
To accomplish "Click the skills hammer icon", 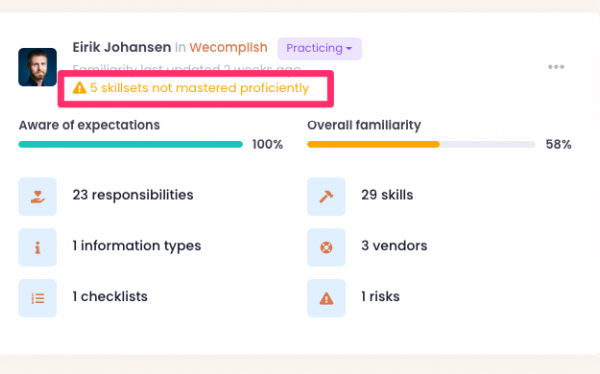I will [x=326, y=196].
